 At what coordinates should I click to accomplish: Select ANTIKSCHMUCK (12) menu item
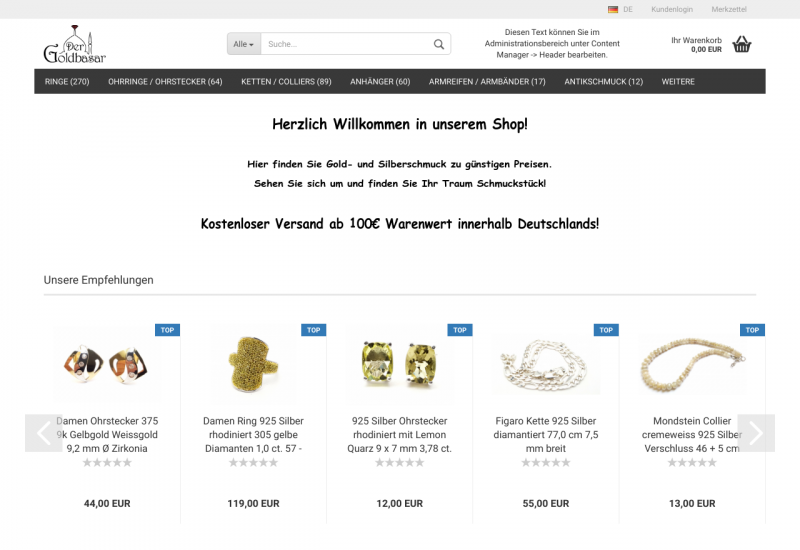click(x=604, y=82)
